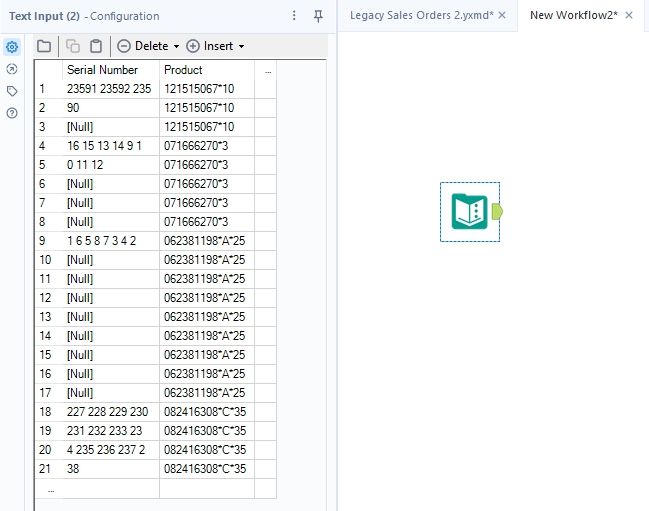Click the add new row ellipsis cell
Image resolution: width=649 pixels, height=511 pixels.
click(x=50, y=489)
